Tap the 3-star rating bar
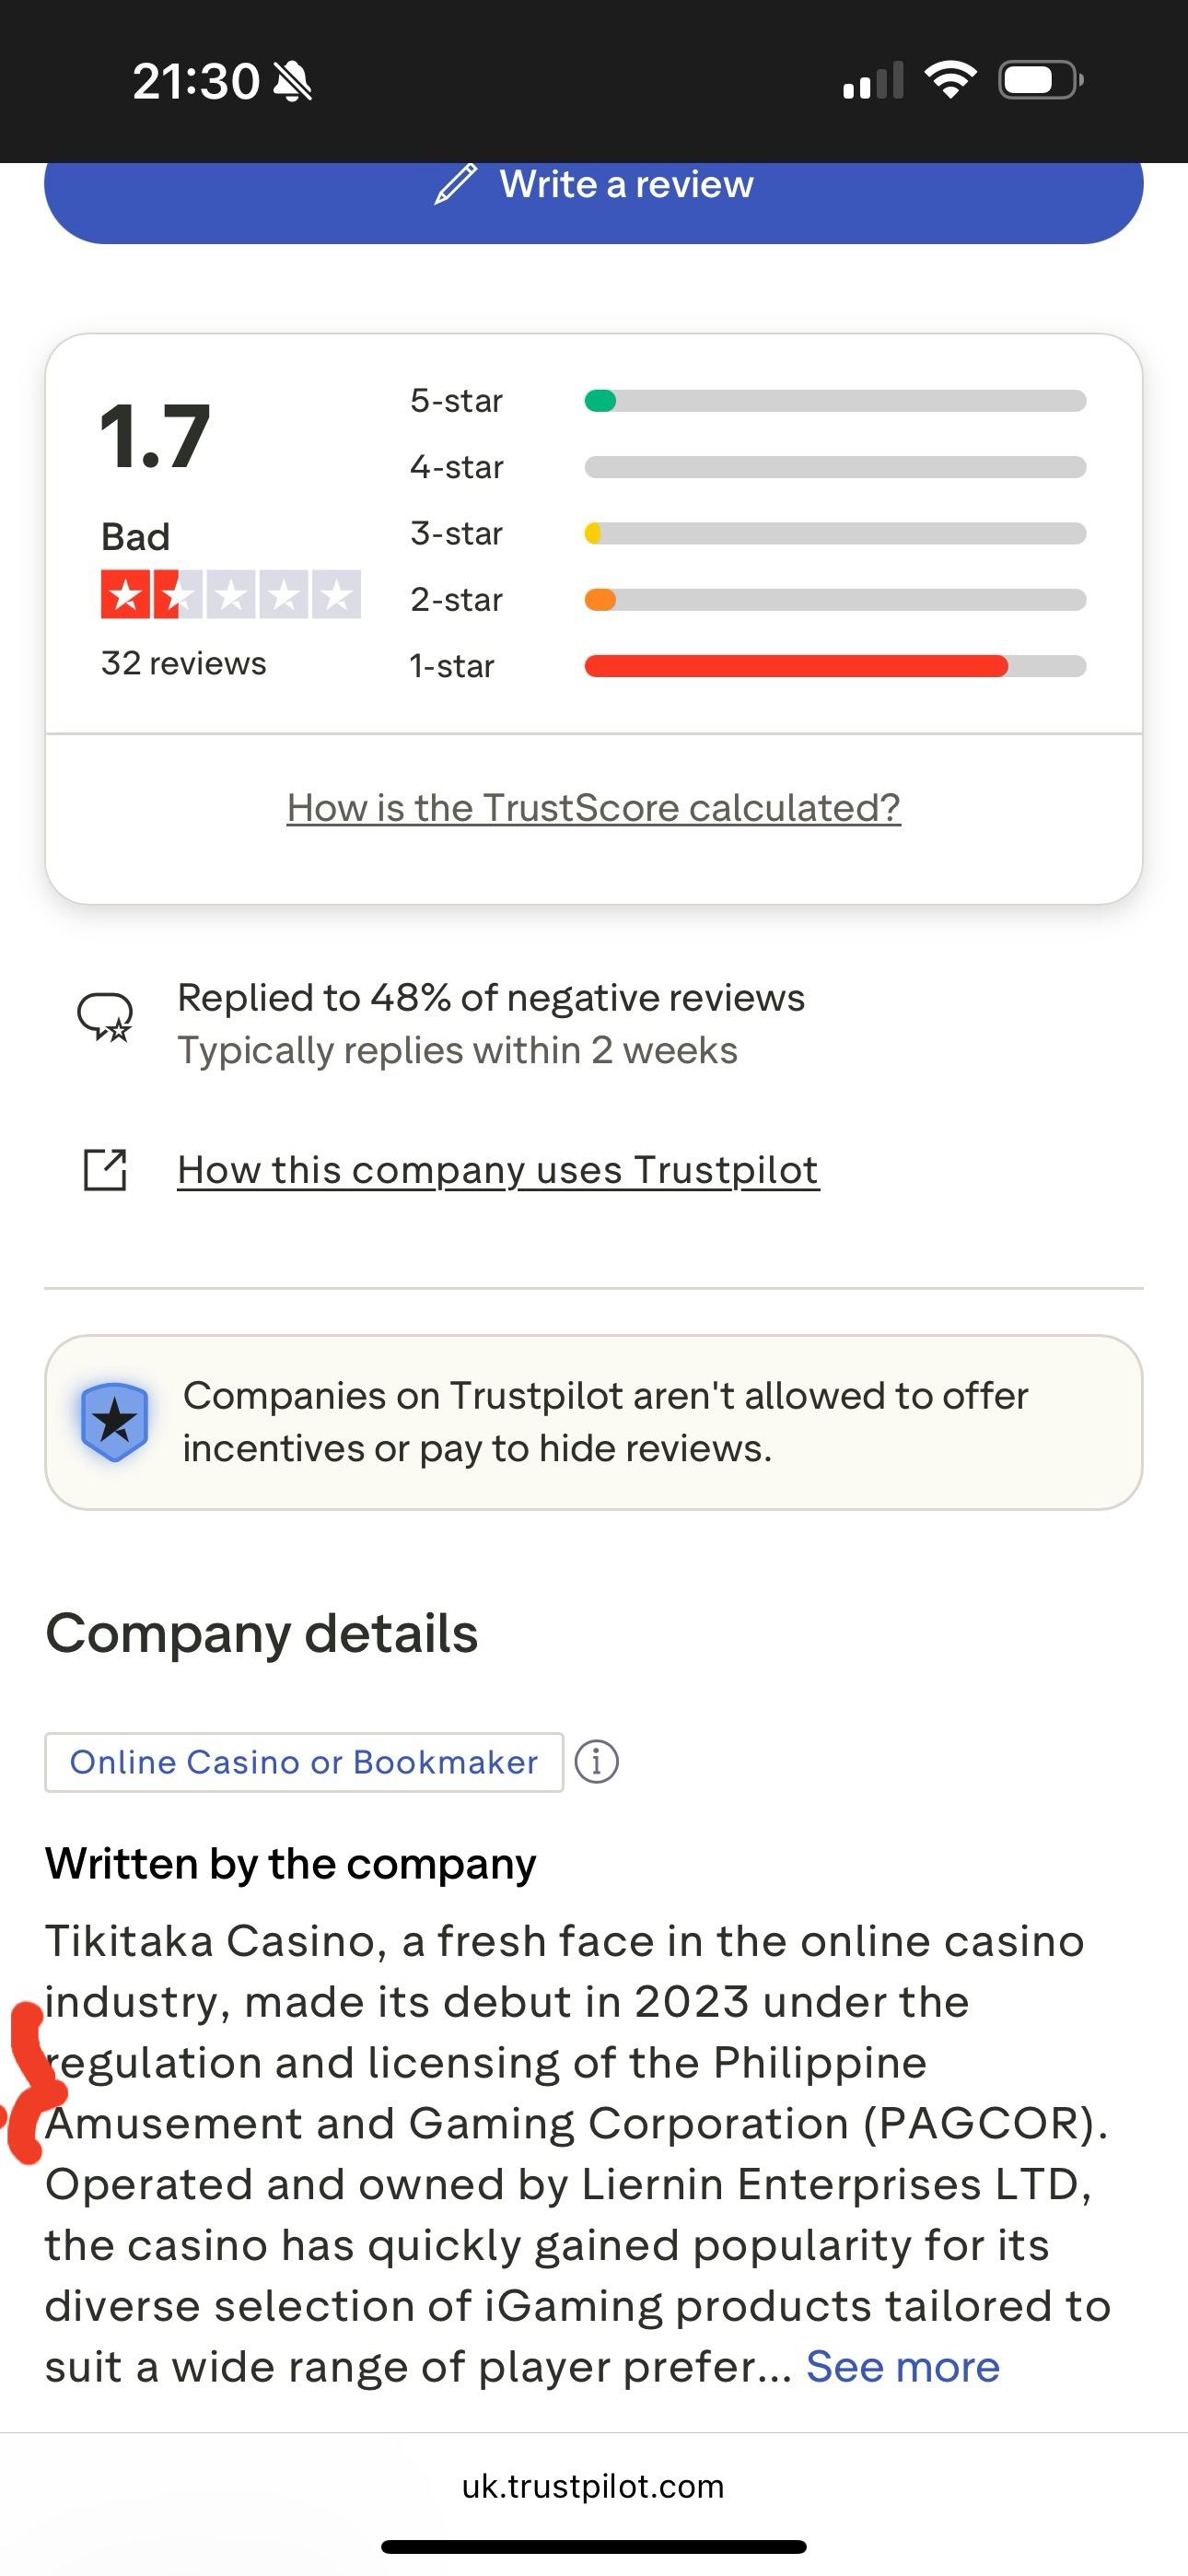 [835, 534]
